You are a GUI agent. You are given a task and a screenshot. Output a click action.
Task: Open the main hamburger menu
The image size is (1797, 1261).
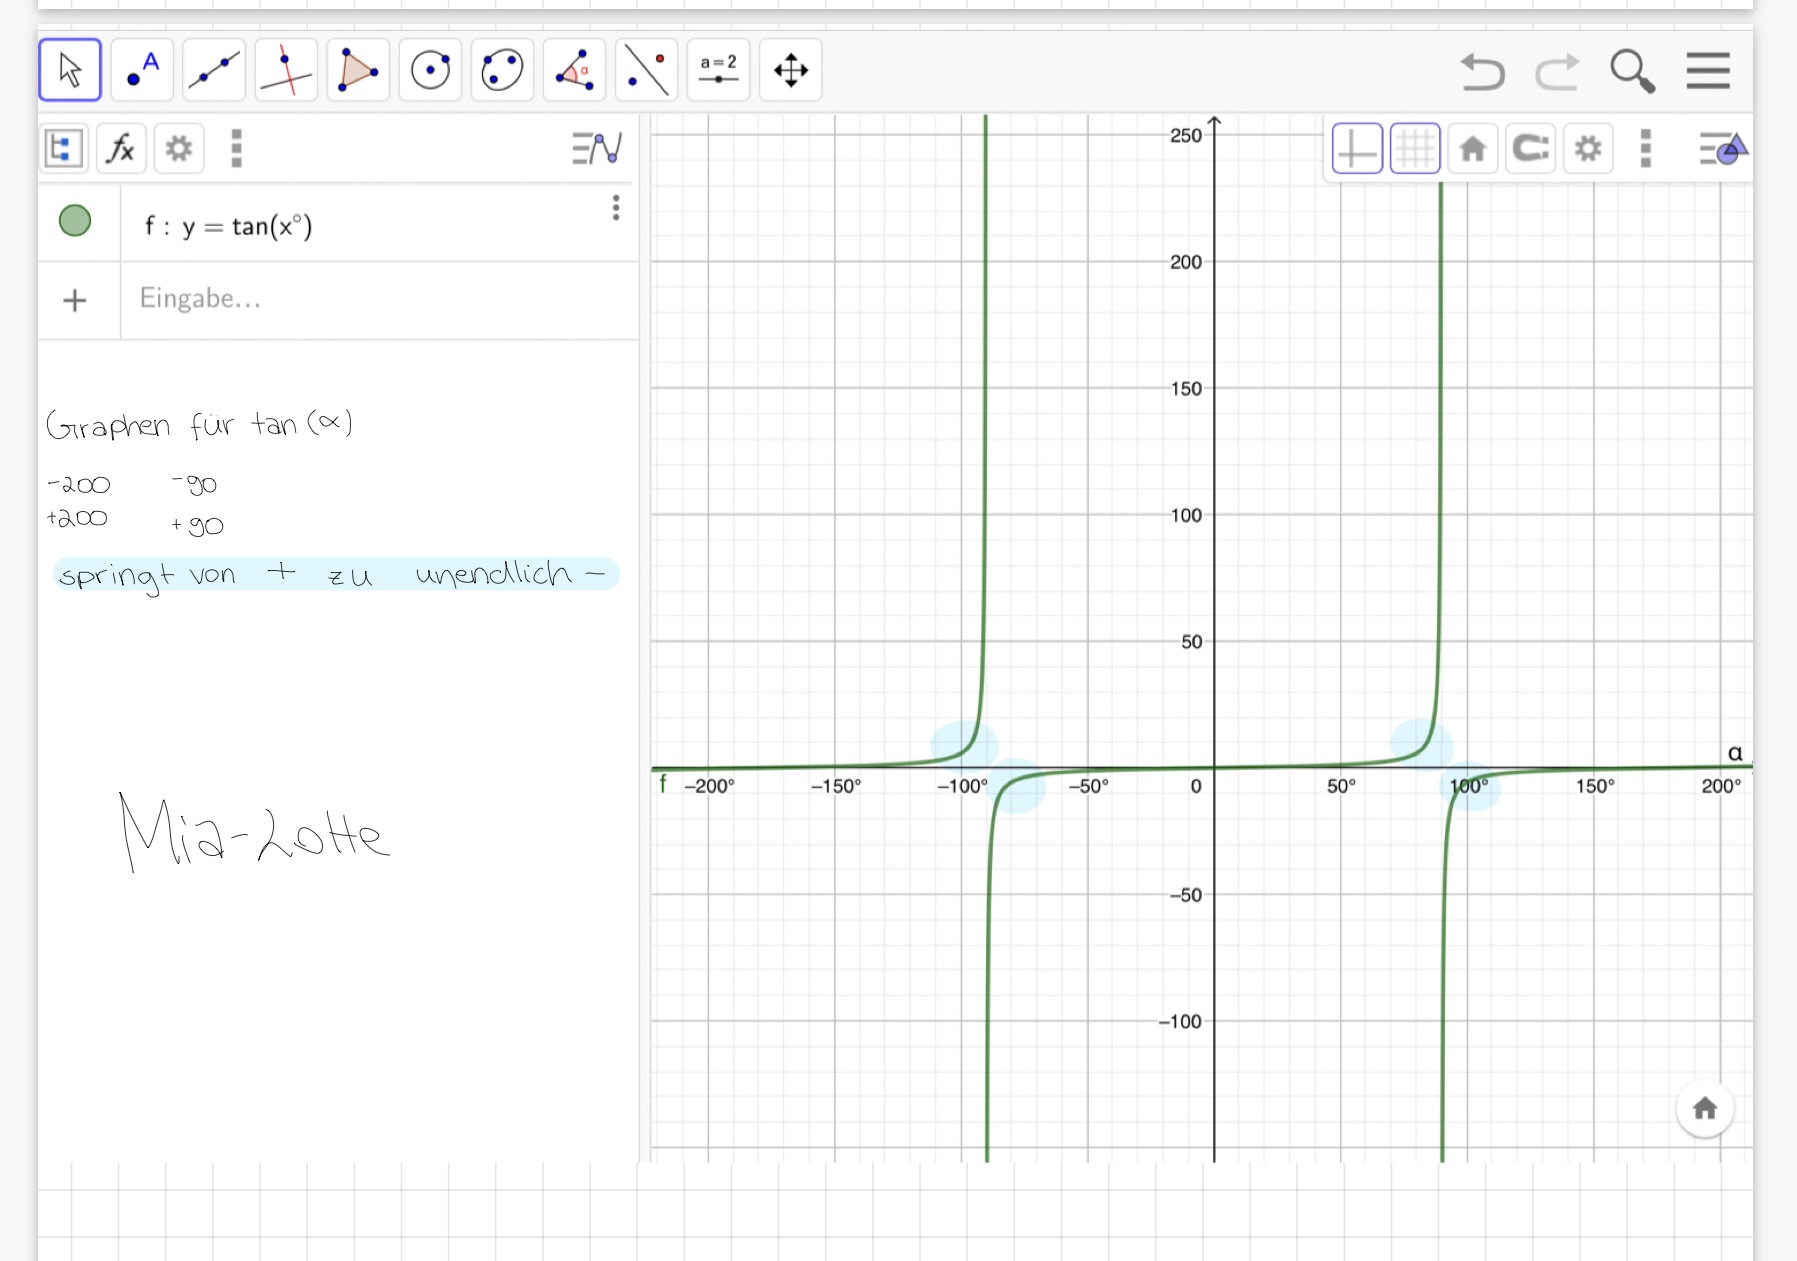tap(1707, 71)
